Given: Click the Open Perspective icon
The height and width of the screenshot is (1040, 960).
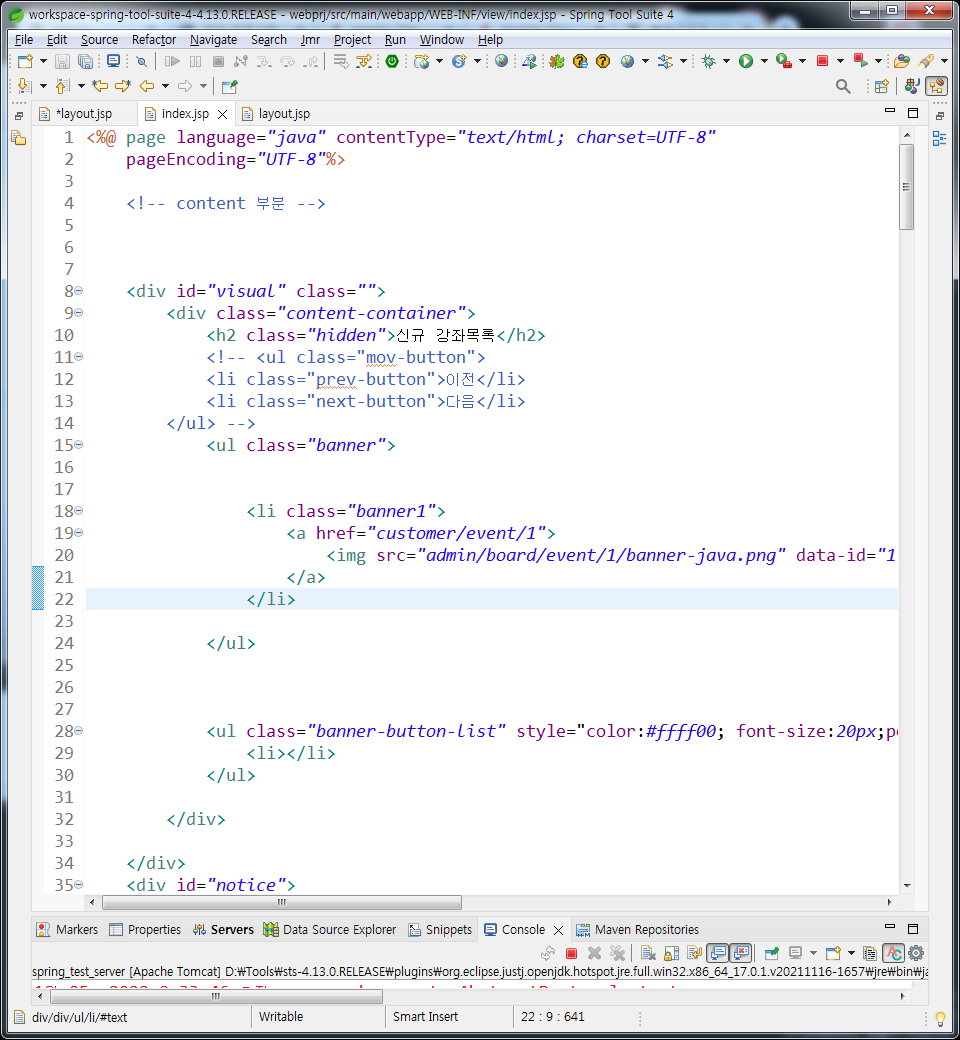Looking at the screenshot, I should [882, 86].
